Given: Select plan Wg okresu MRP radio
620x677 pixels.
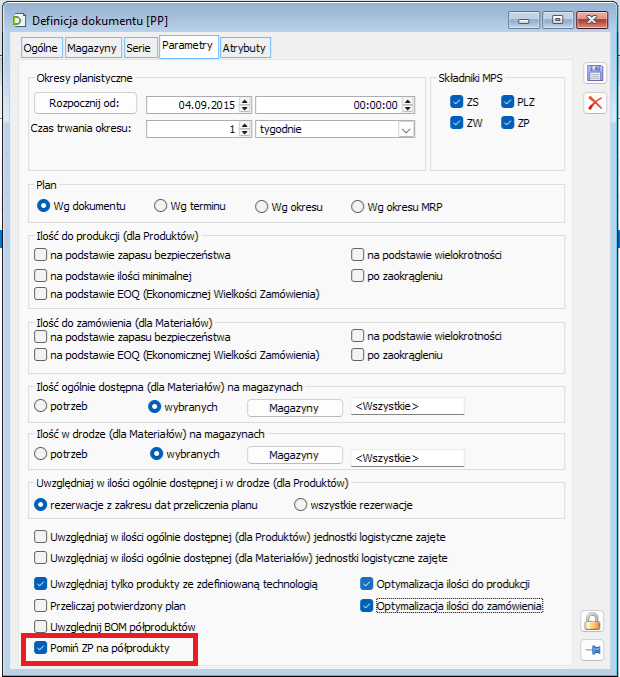Looking at the screenshot, I should 357,207.
